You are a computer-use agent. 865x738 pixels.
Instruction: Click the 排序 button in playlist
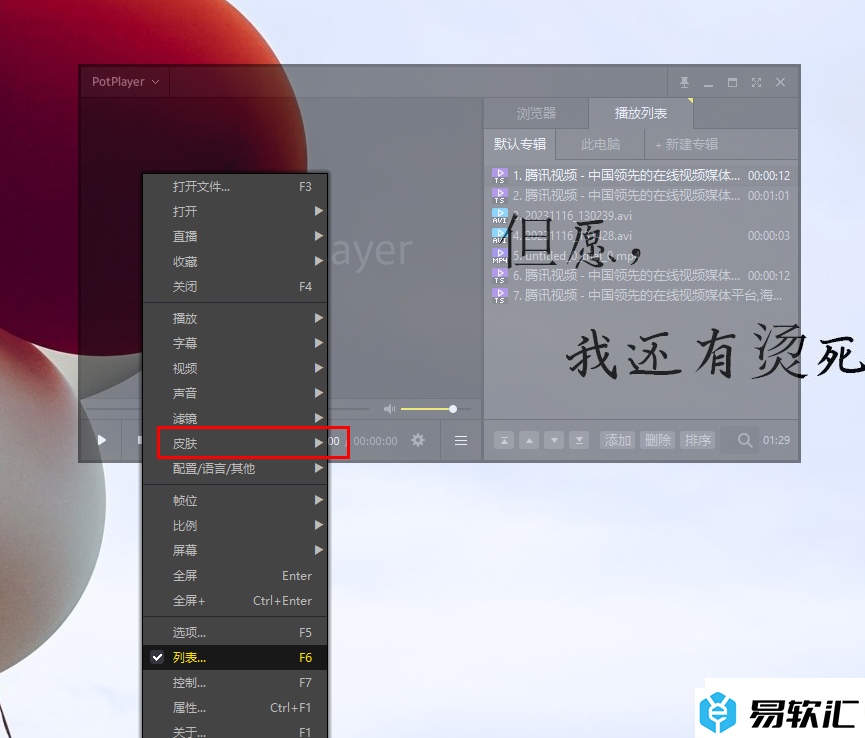pyautogui.click(x=698, y=440)
